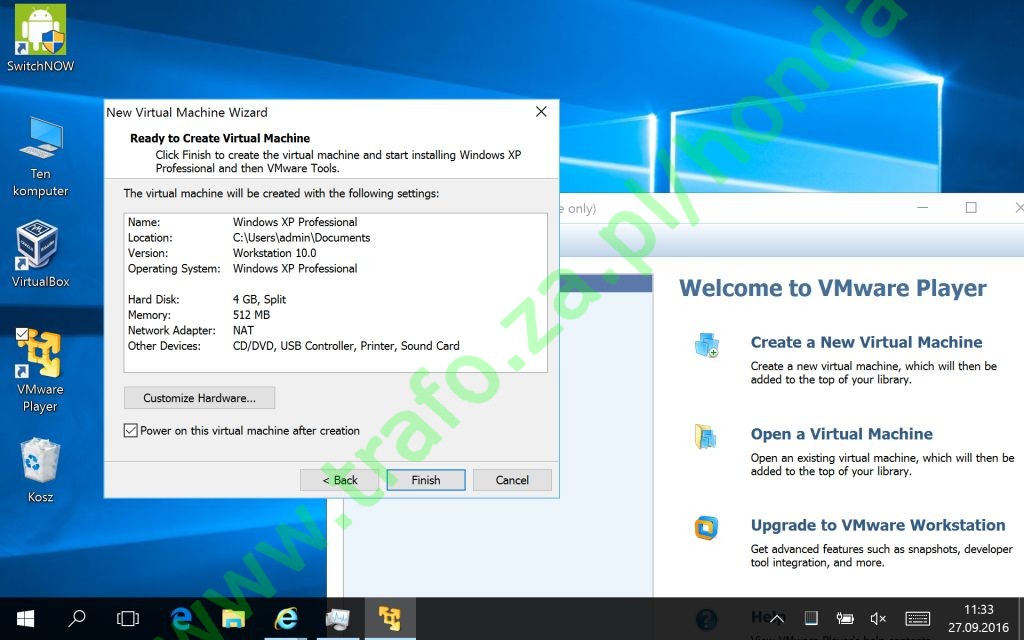This screenshot has height=640, width=1024.
Task: Click the Location value C:\Users\admin\Documents
Action: point(301,238)
